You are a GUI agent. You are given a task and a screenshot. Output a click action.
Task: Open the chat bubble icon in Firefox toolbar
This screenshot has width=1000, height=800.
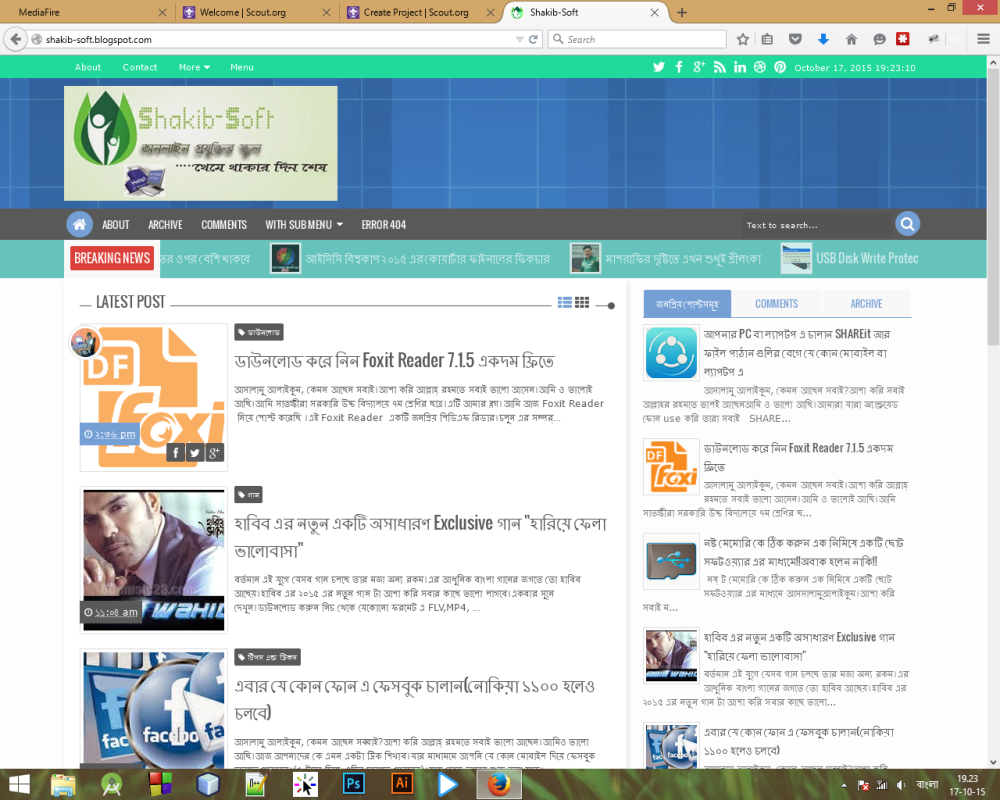pyautogui.click(x=879, y=40)
